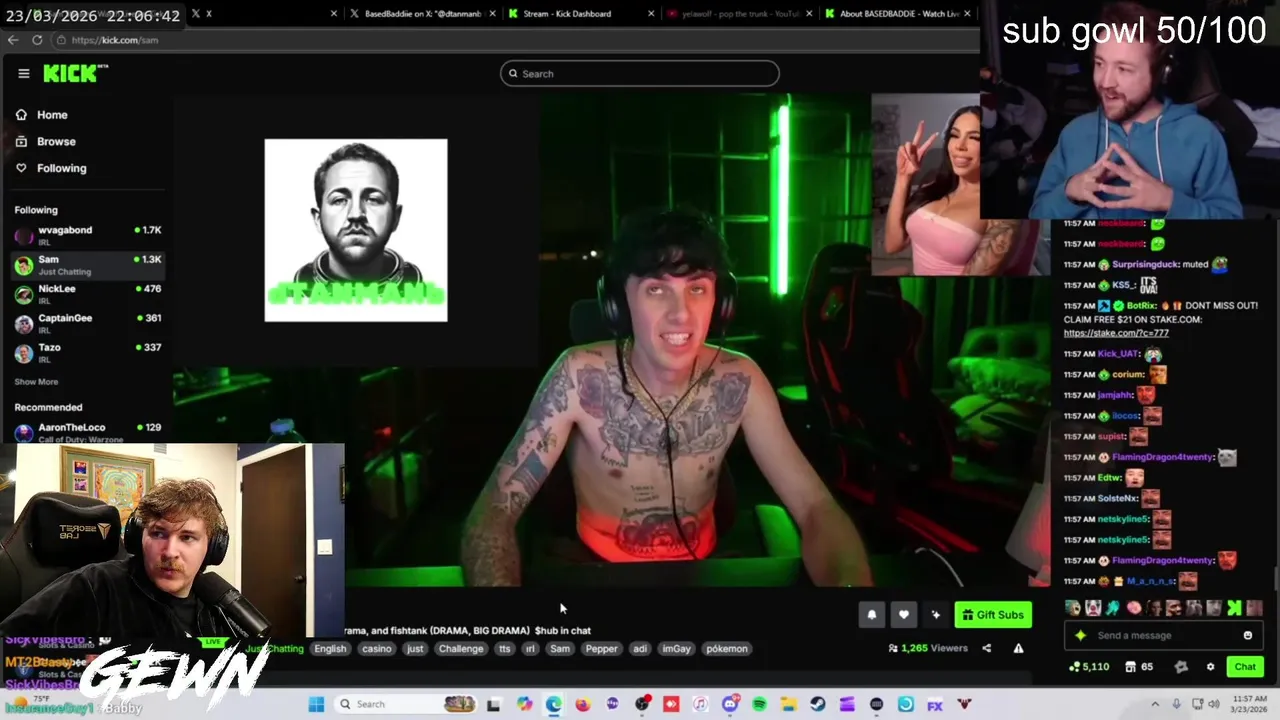
Task: Open the iTunes music icon in taskbar
Action: pos(700,704)
